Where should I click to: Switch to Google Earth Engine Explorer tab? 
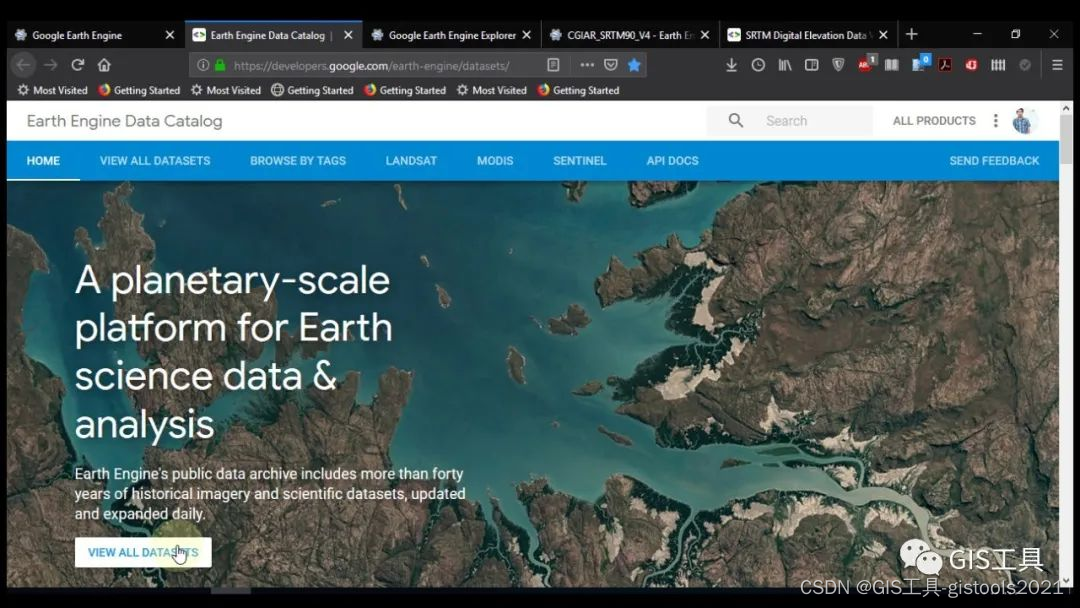452,35
